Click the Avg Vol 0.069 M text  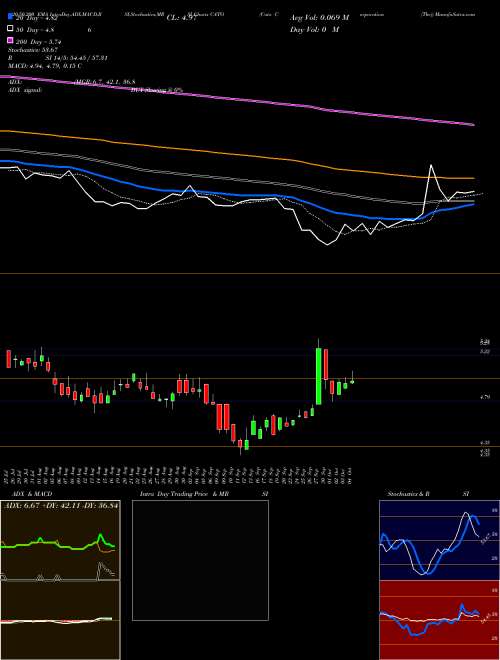(x=319, y=18)
